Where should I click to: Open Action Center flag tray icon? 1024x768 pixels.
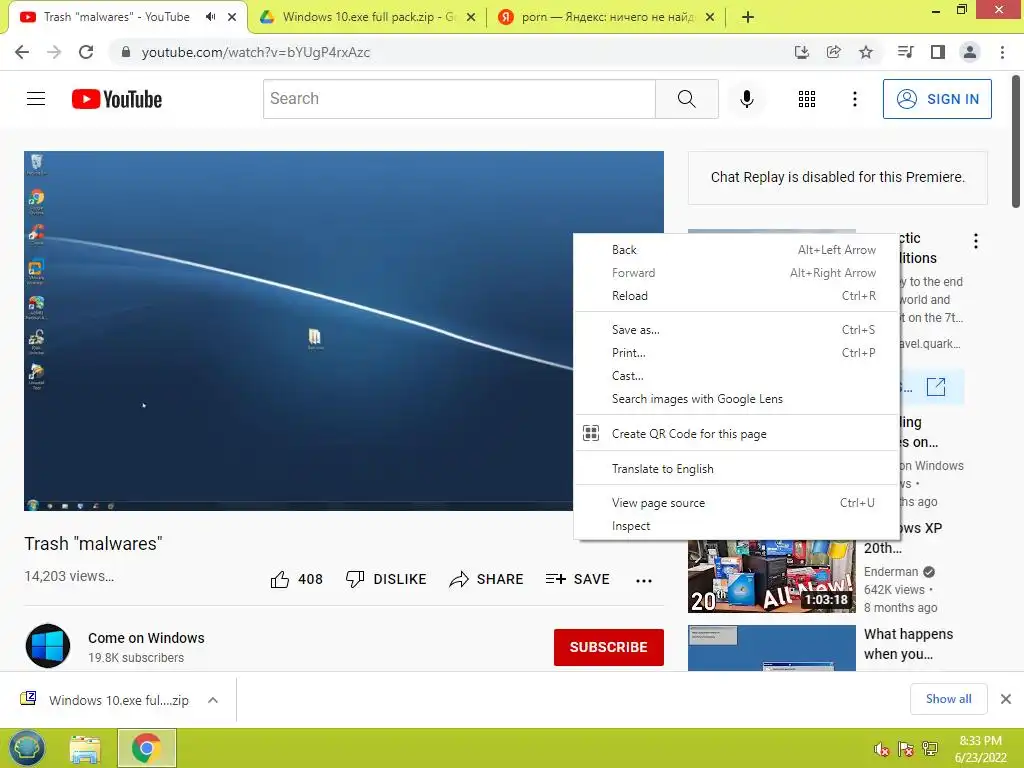pyautogui.click(x=906, y=748)
